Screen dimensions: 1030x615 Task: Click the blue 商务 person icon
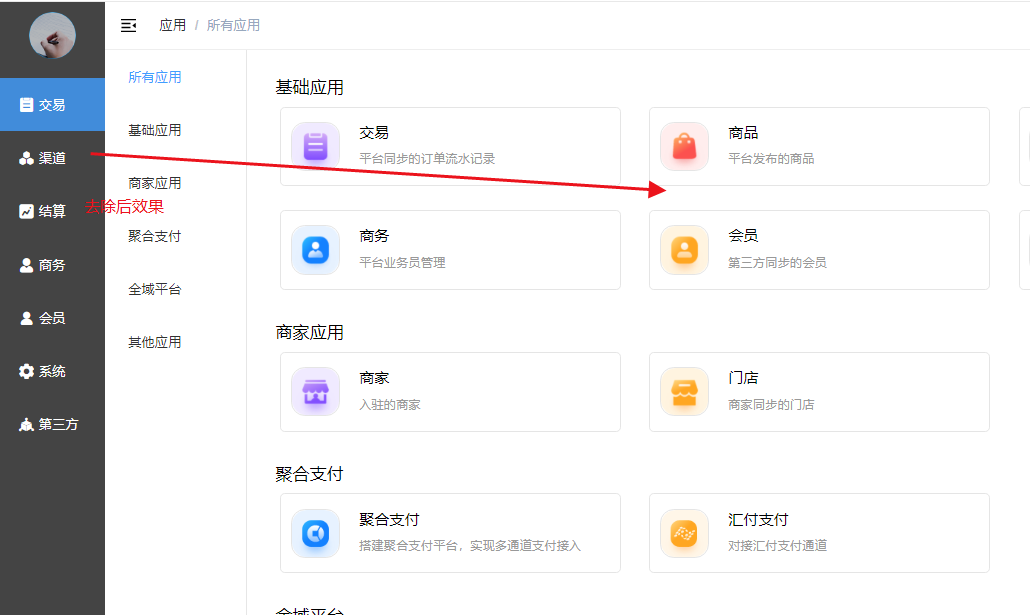(x=316, y=250)
